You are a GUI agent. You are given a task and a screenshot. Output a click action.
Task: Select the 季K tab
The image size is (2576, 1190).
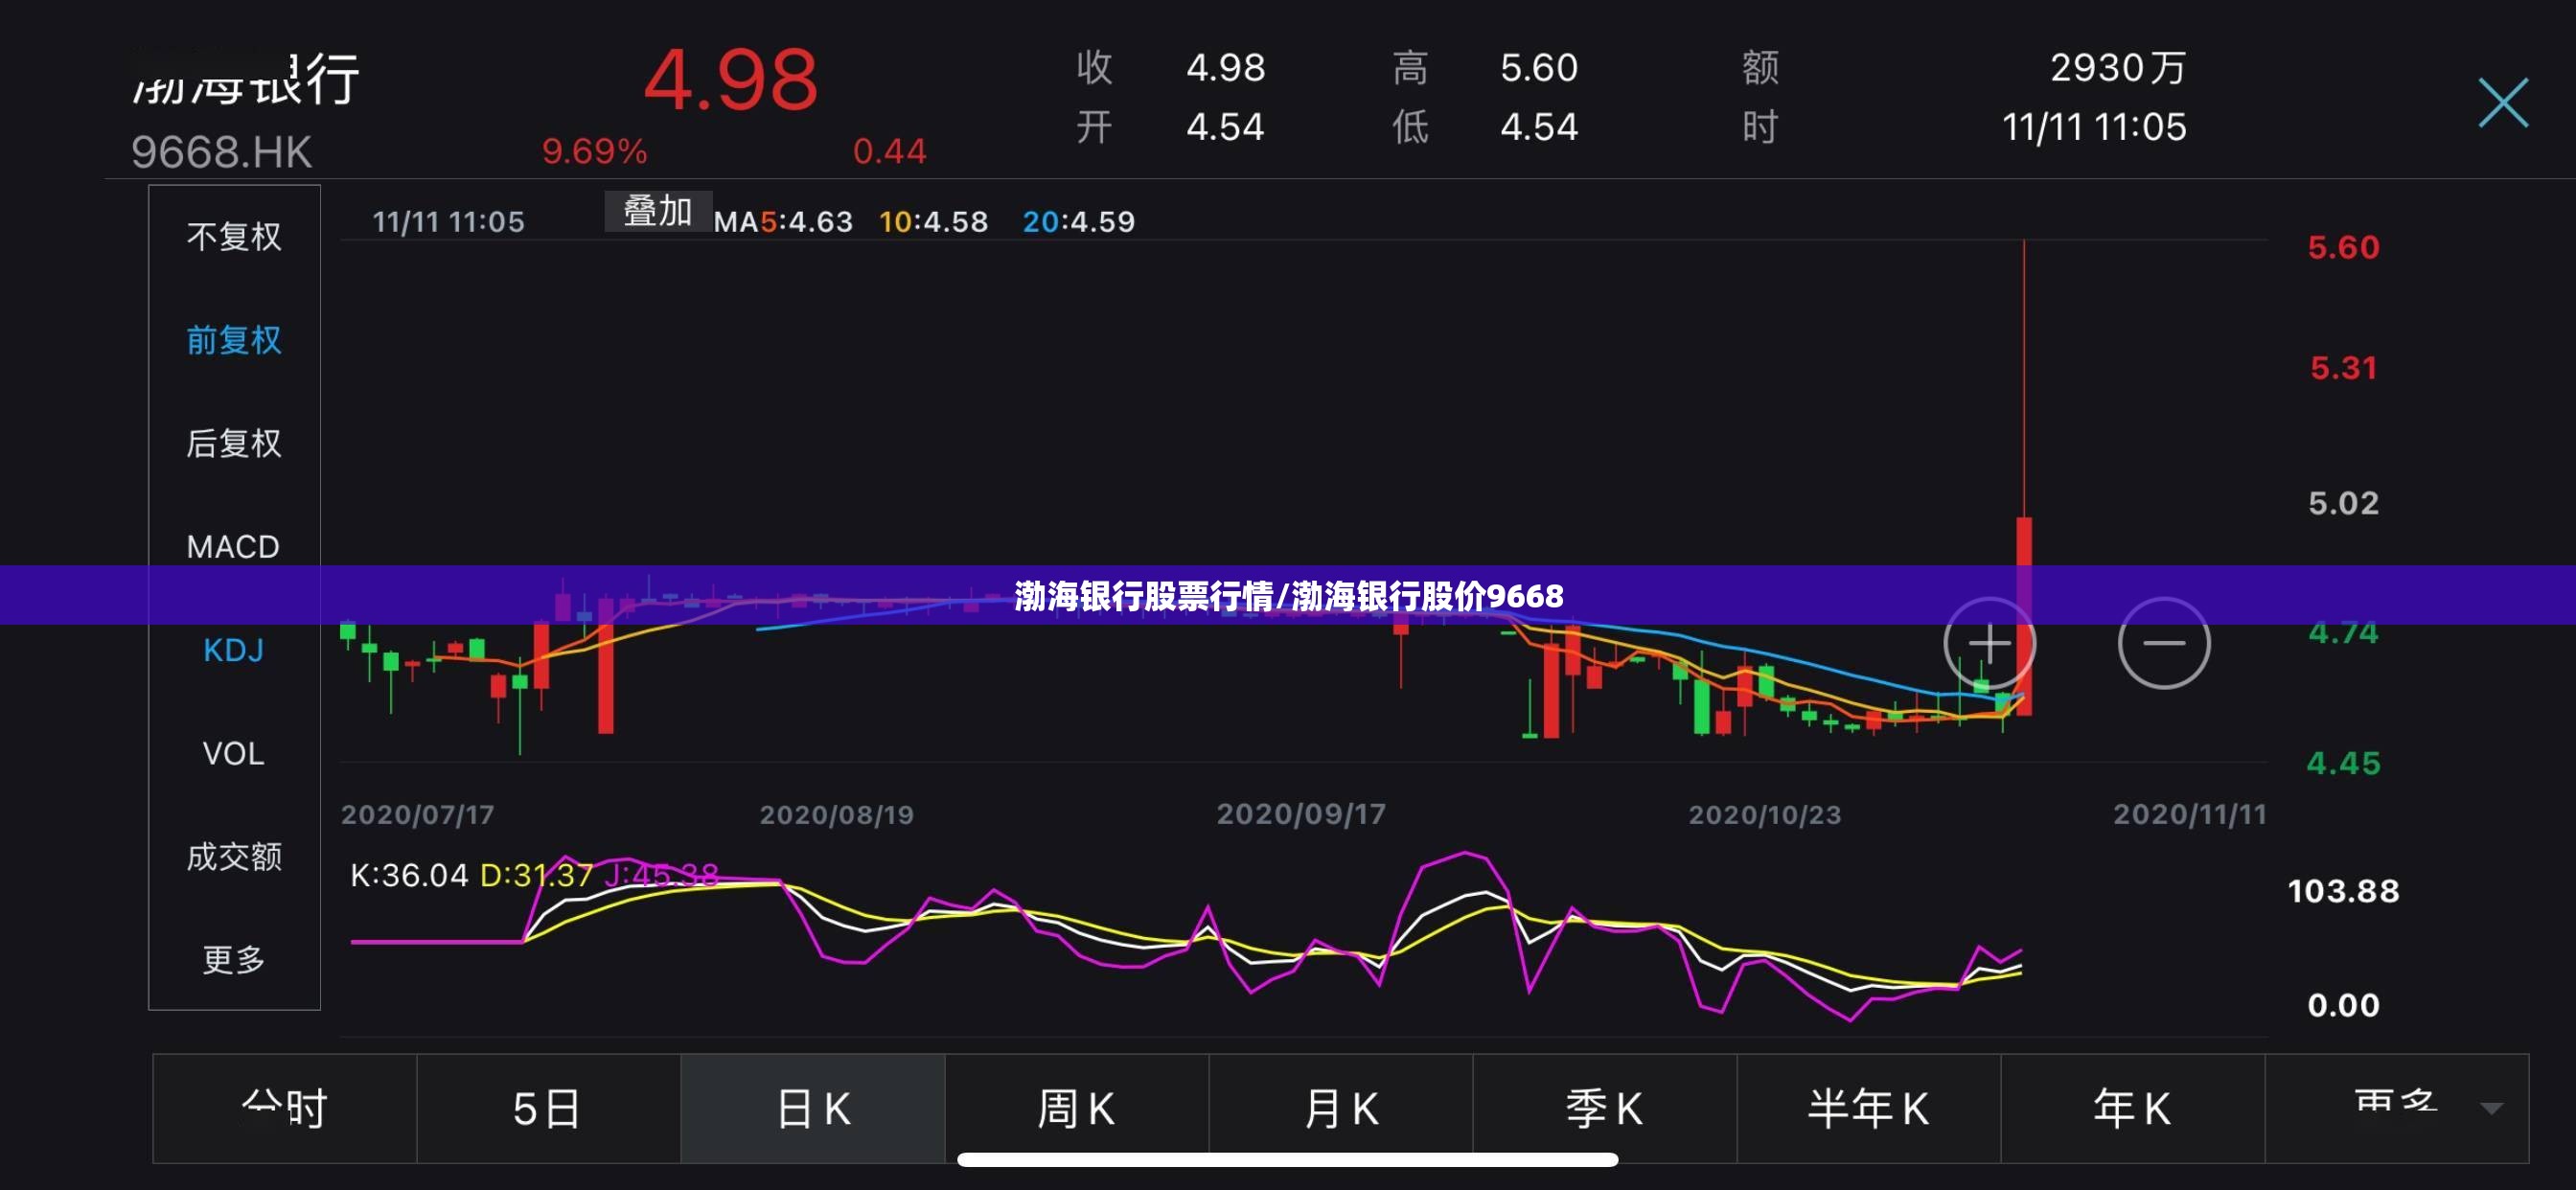(1605, 1108)
